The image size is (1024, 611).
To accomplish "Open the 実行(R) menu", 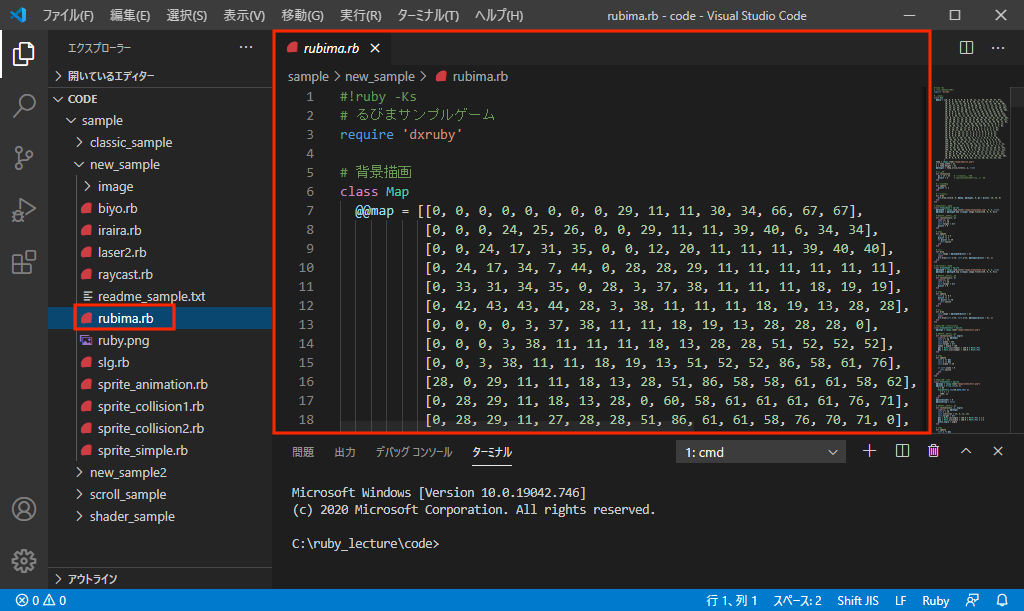I will [360, 15].
